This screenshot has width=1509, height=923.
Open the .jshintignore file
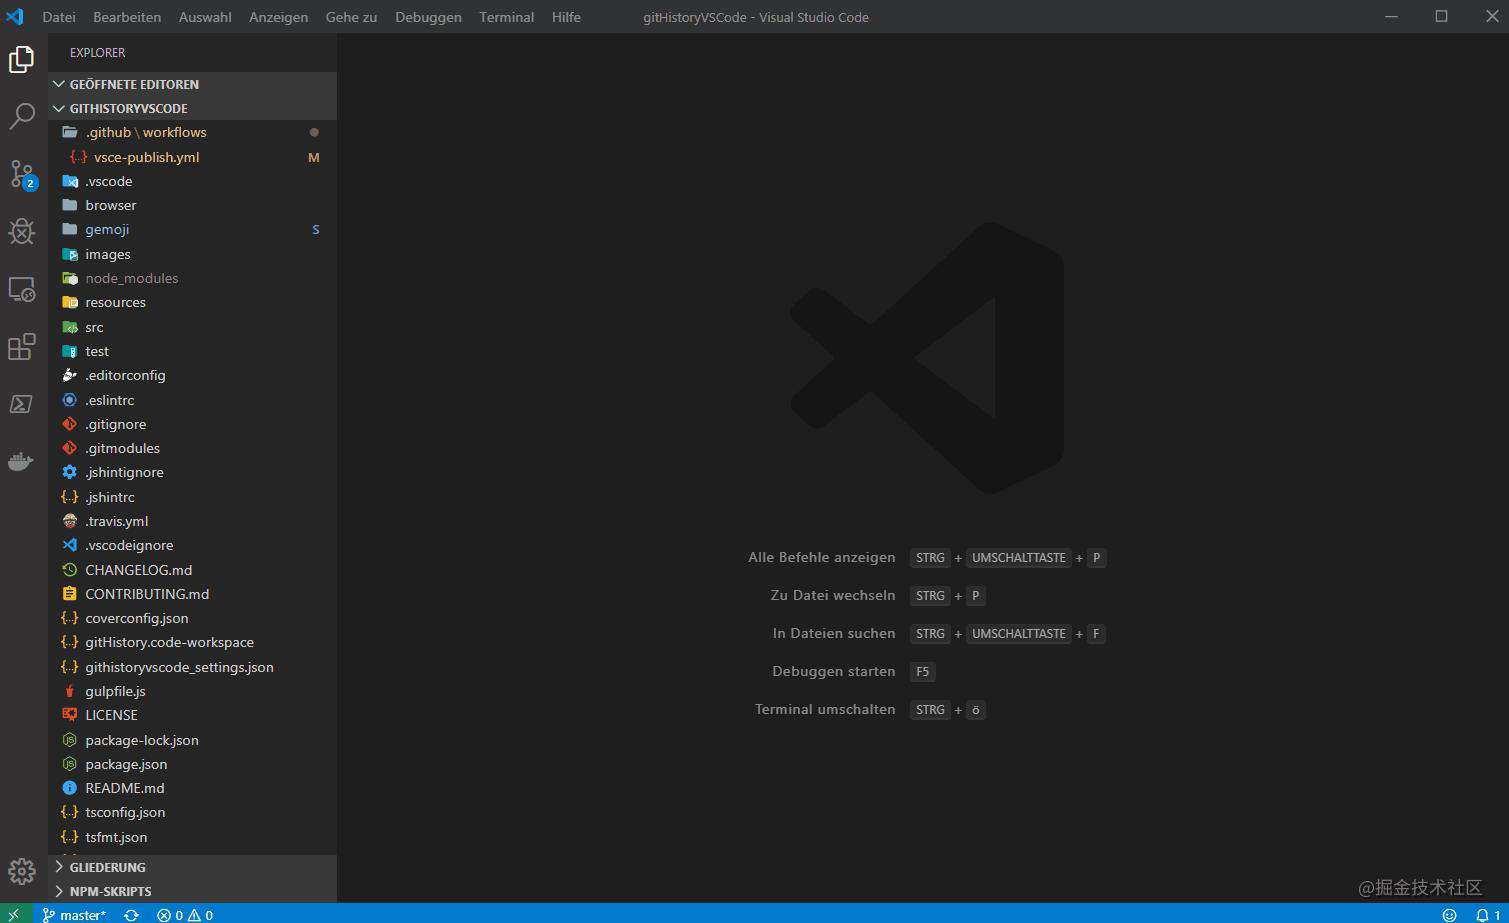coord(192,472)
